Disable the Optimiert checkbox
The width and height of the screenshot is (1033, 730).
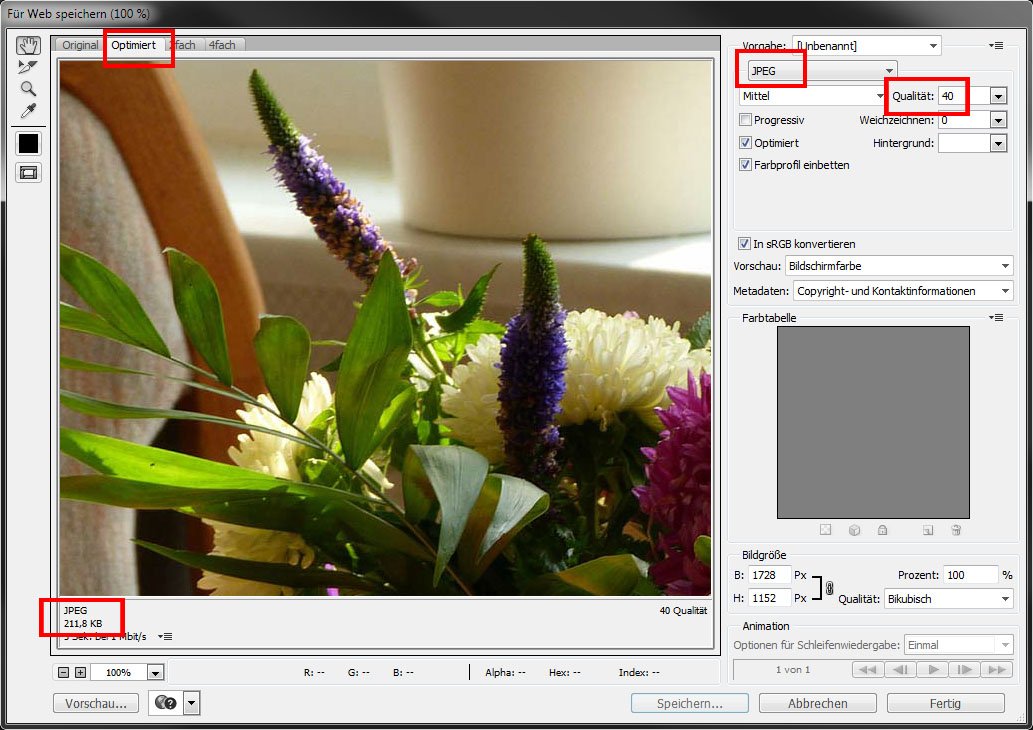click(x=744, y=142)
